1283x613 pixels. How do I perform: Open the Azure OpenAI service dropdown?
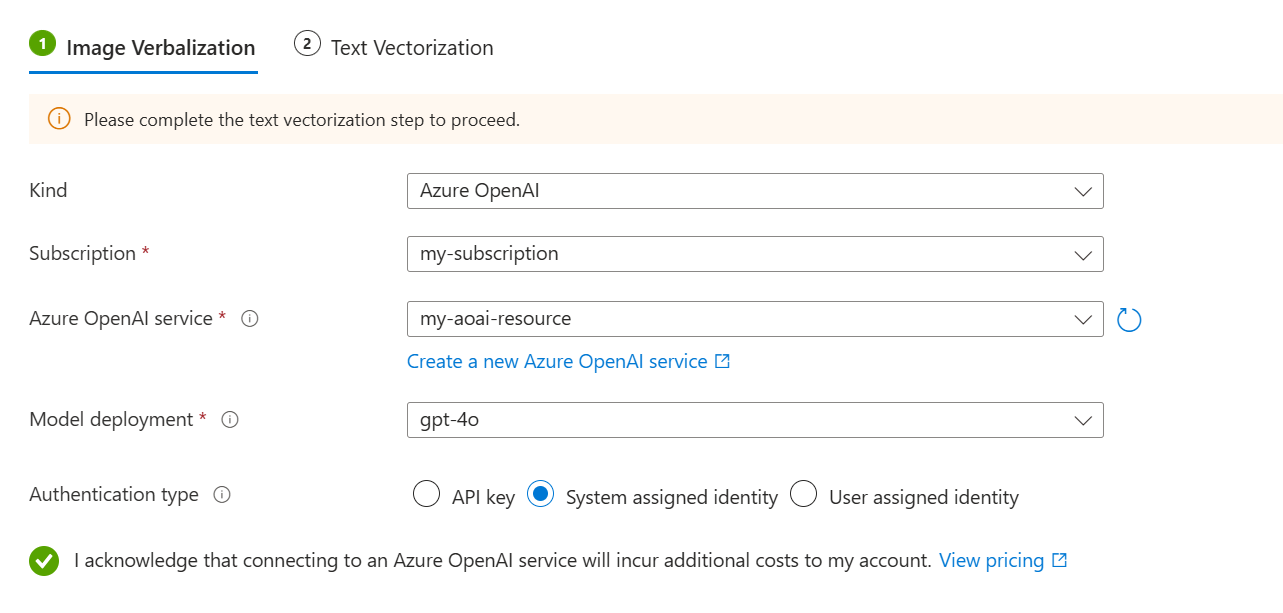tap(755, 320)
